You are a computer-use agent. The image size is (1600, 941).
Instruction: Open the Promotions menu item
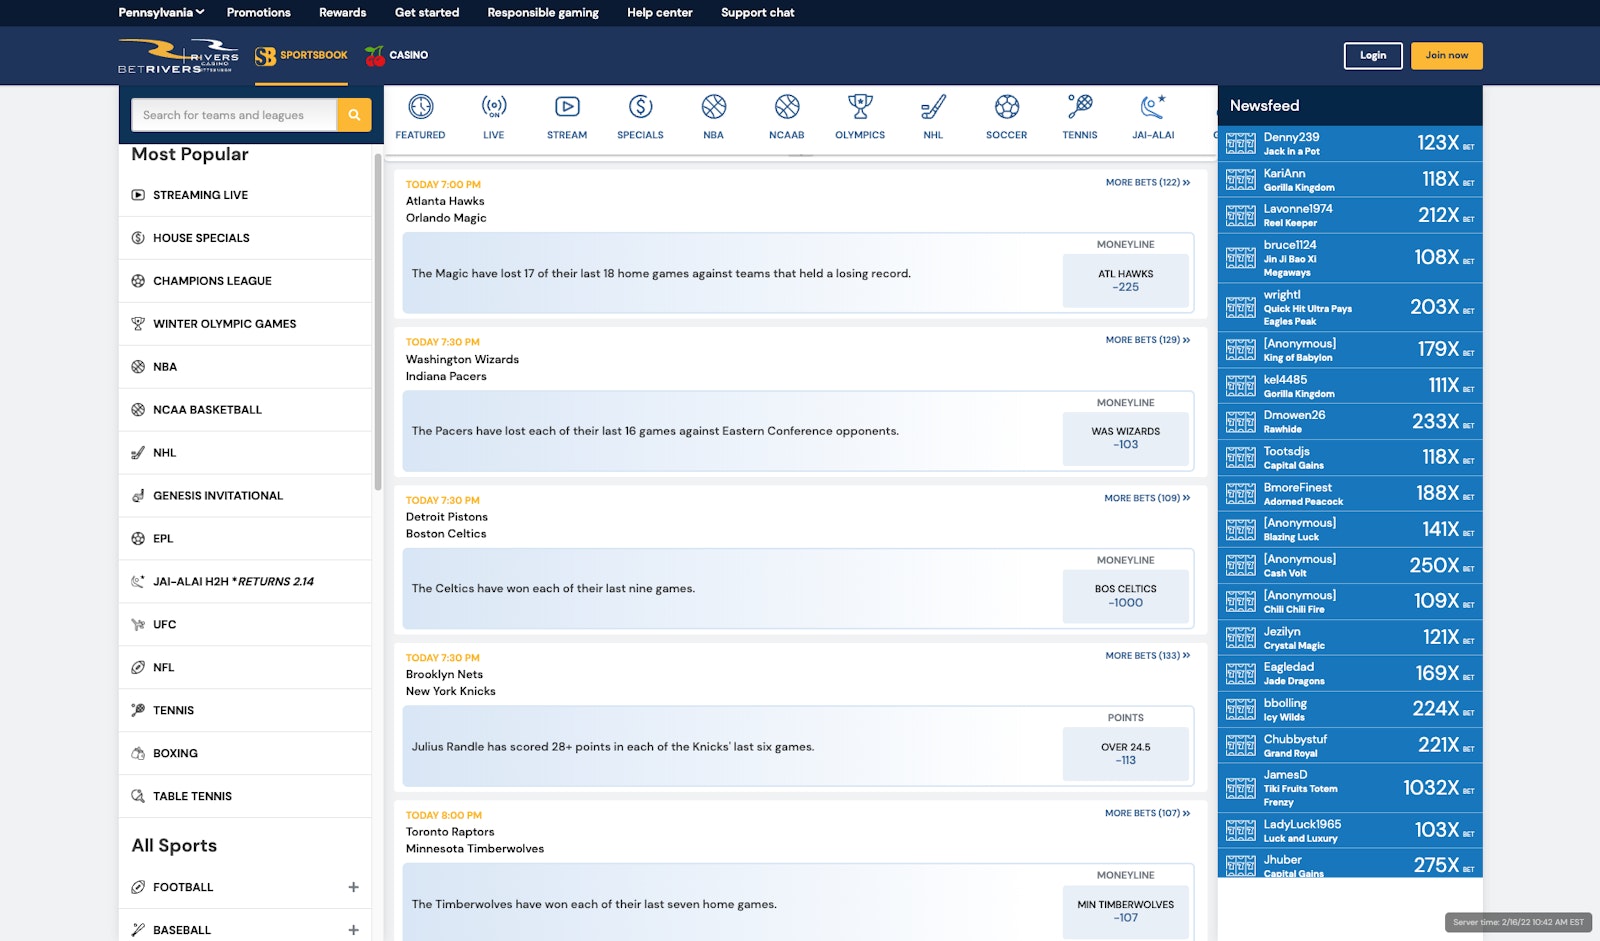point(258,13)
